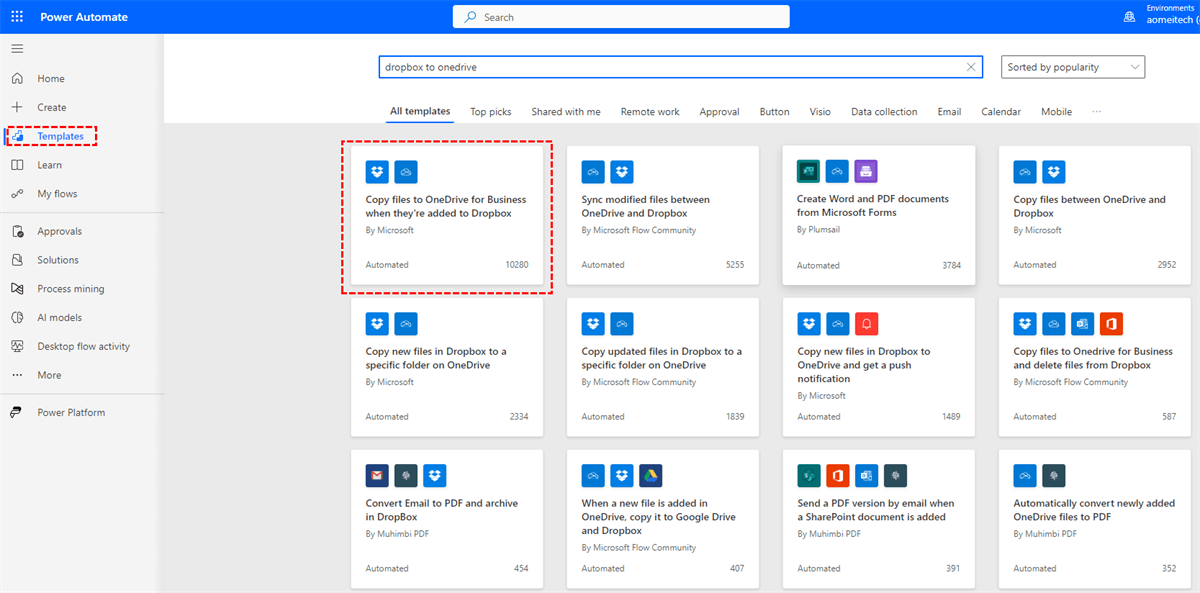1200x593 pixels.
Task: Click the My flows icon
Action: pyautogui.click(x=17, y=194)
